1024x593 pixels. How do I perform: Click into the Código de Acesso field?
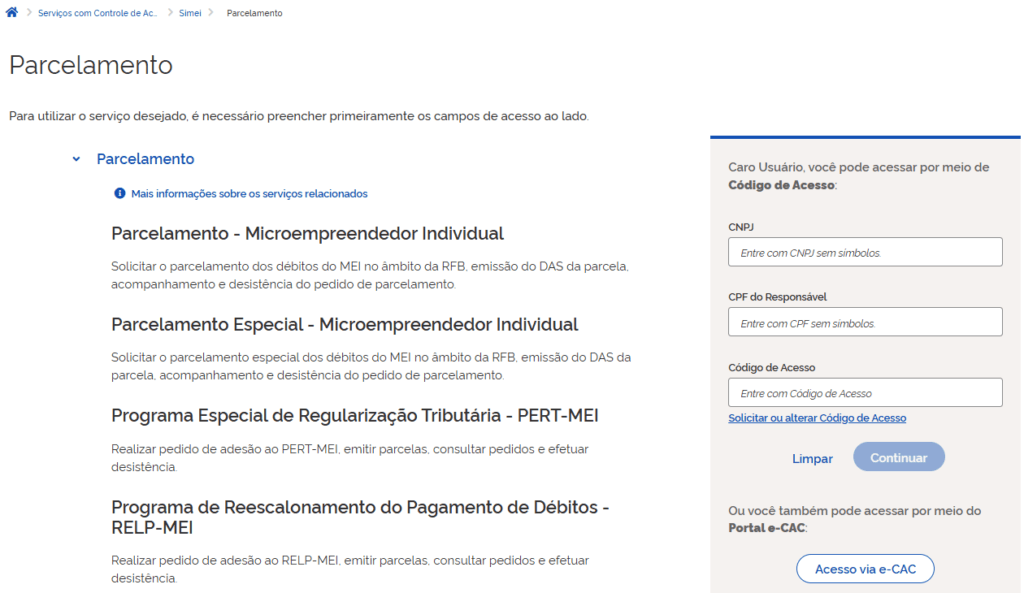coord(865,392)
